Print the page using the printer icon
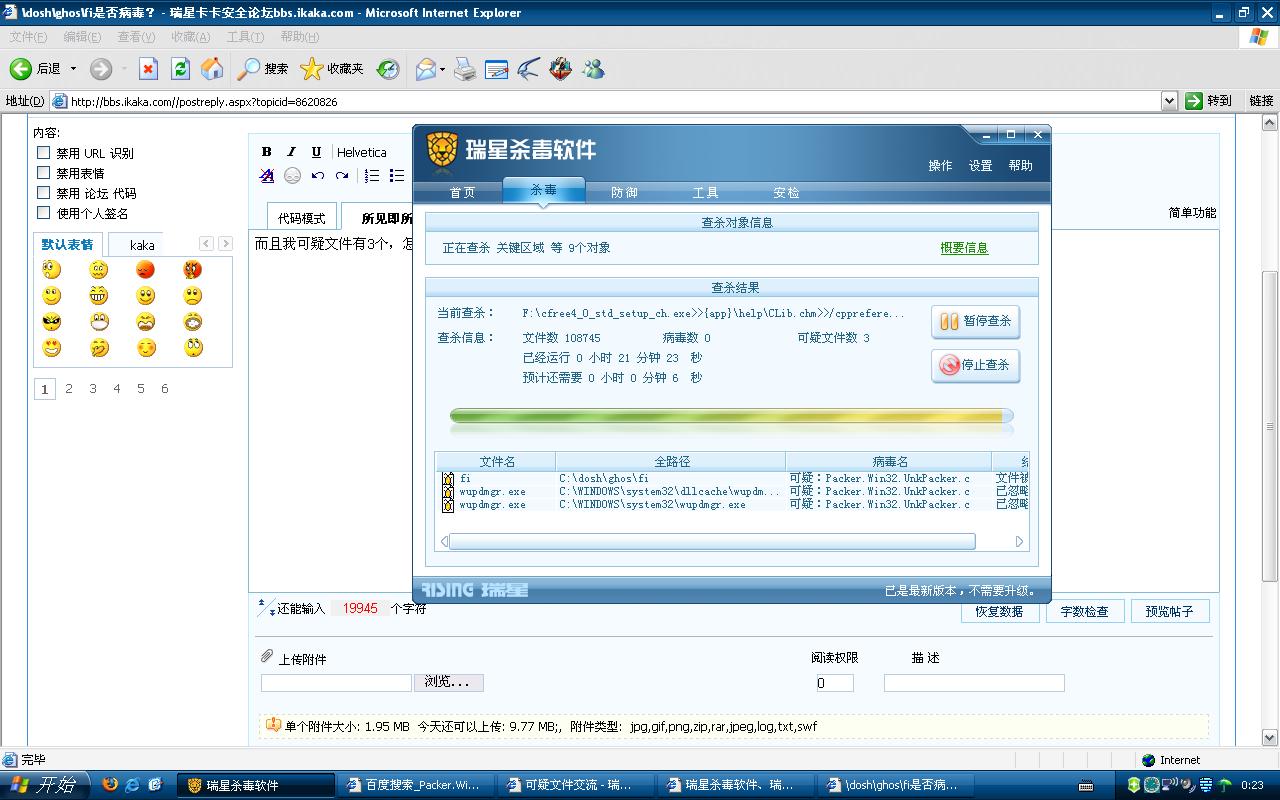Screen dimensions: 1280x800 [x=465, y=69]
